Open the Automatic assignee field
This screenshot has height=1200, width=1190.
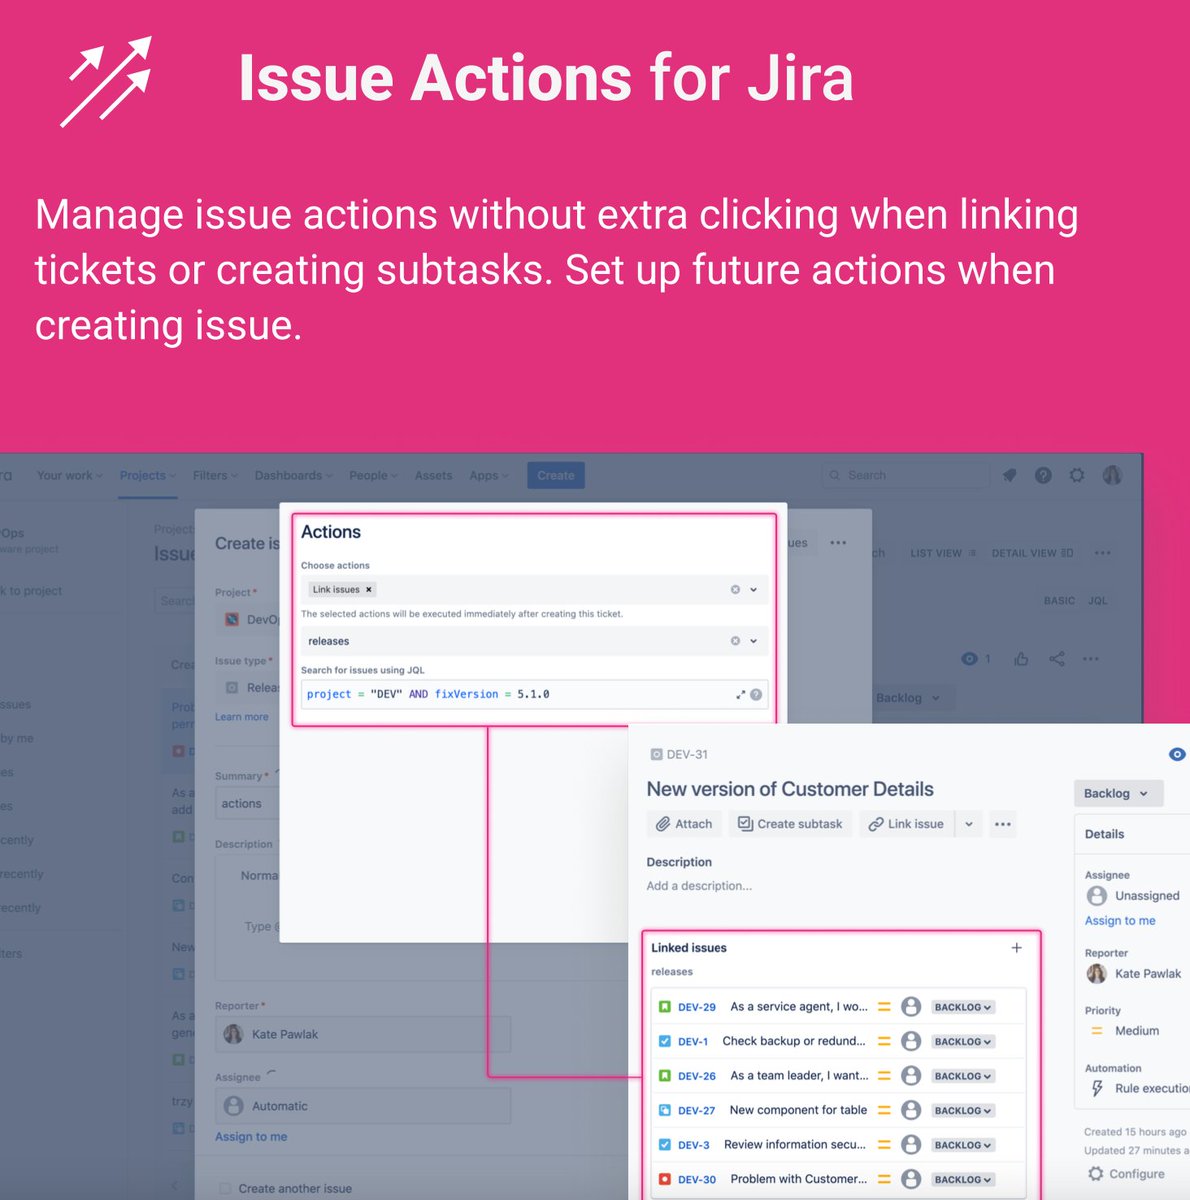click(x=363, y=1106)
